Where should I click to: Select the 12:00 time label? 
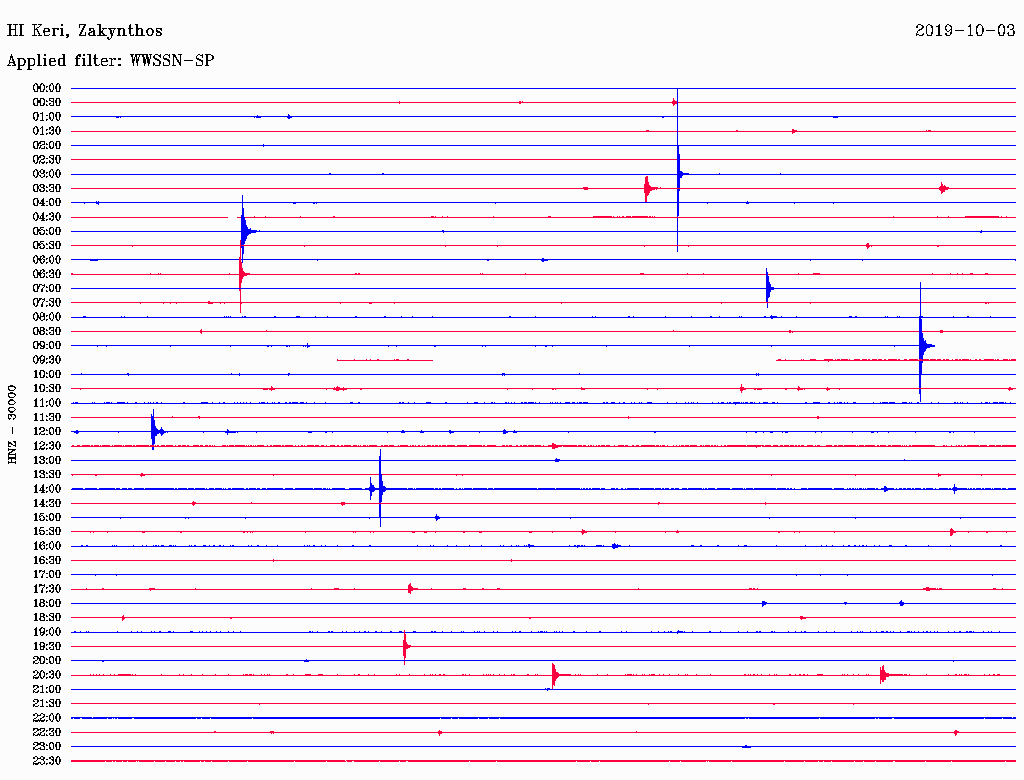pyautogui.click(x=46, y=432)
